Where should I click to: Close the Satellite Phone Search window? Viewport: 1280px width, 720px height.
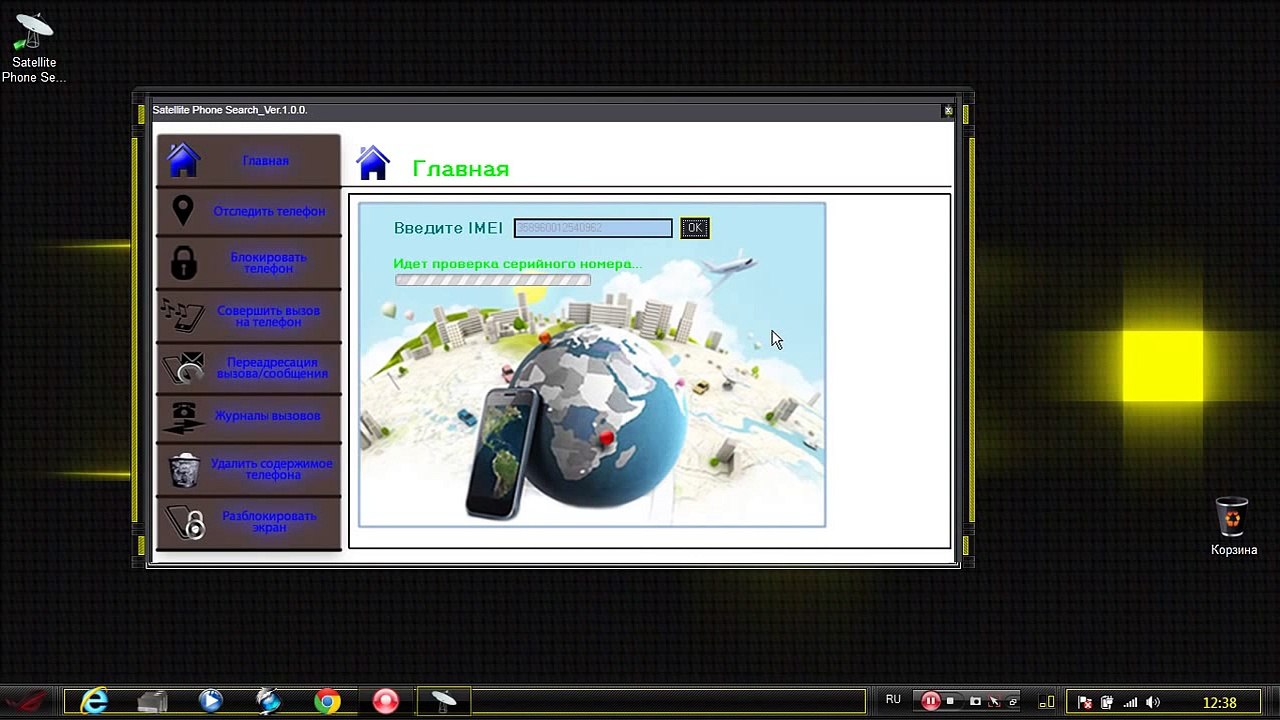click(x=948, y=110)
